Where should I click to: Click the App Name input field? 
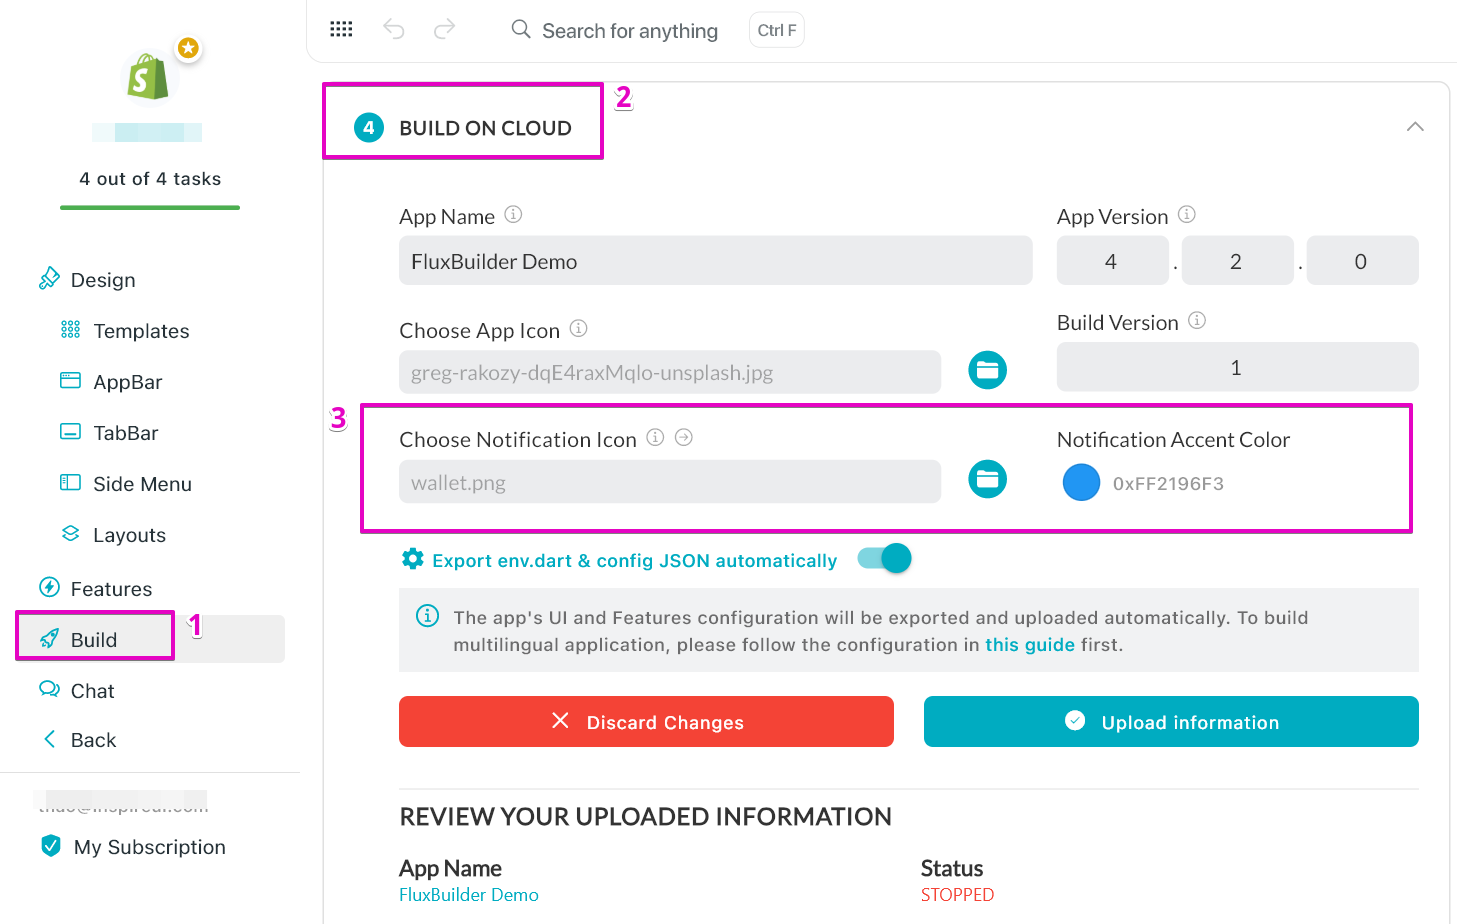click(715, 261)
